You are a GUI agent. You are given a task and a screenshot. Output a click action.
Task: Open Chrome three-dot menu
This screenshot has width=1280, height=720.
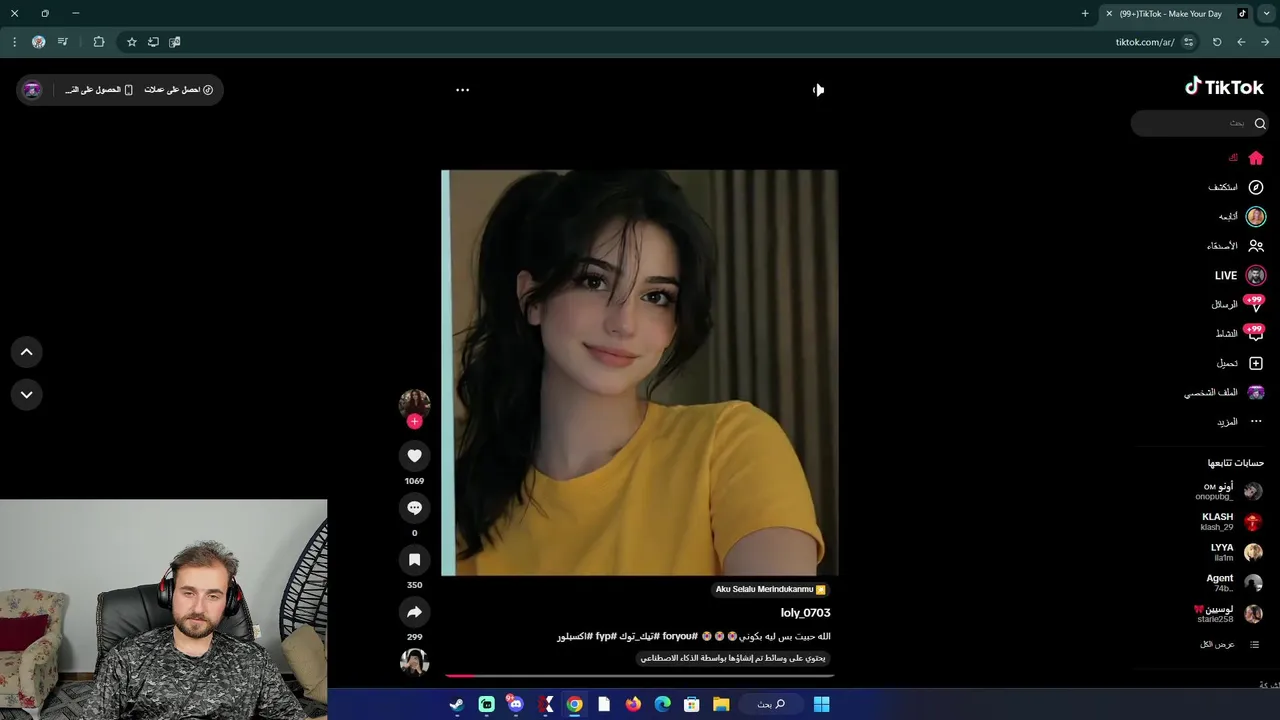tap(14, 42)
